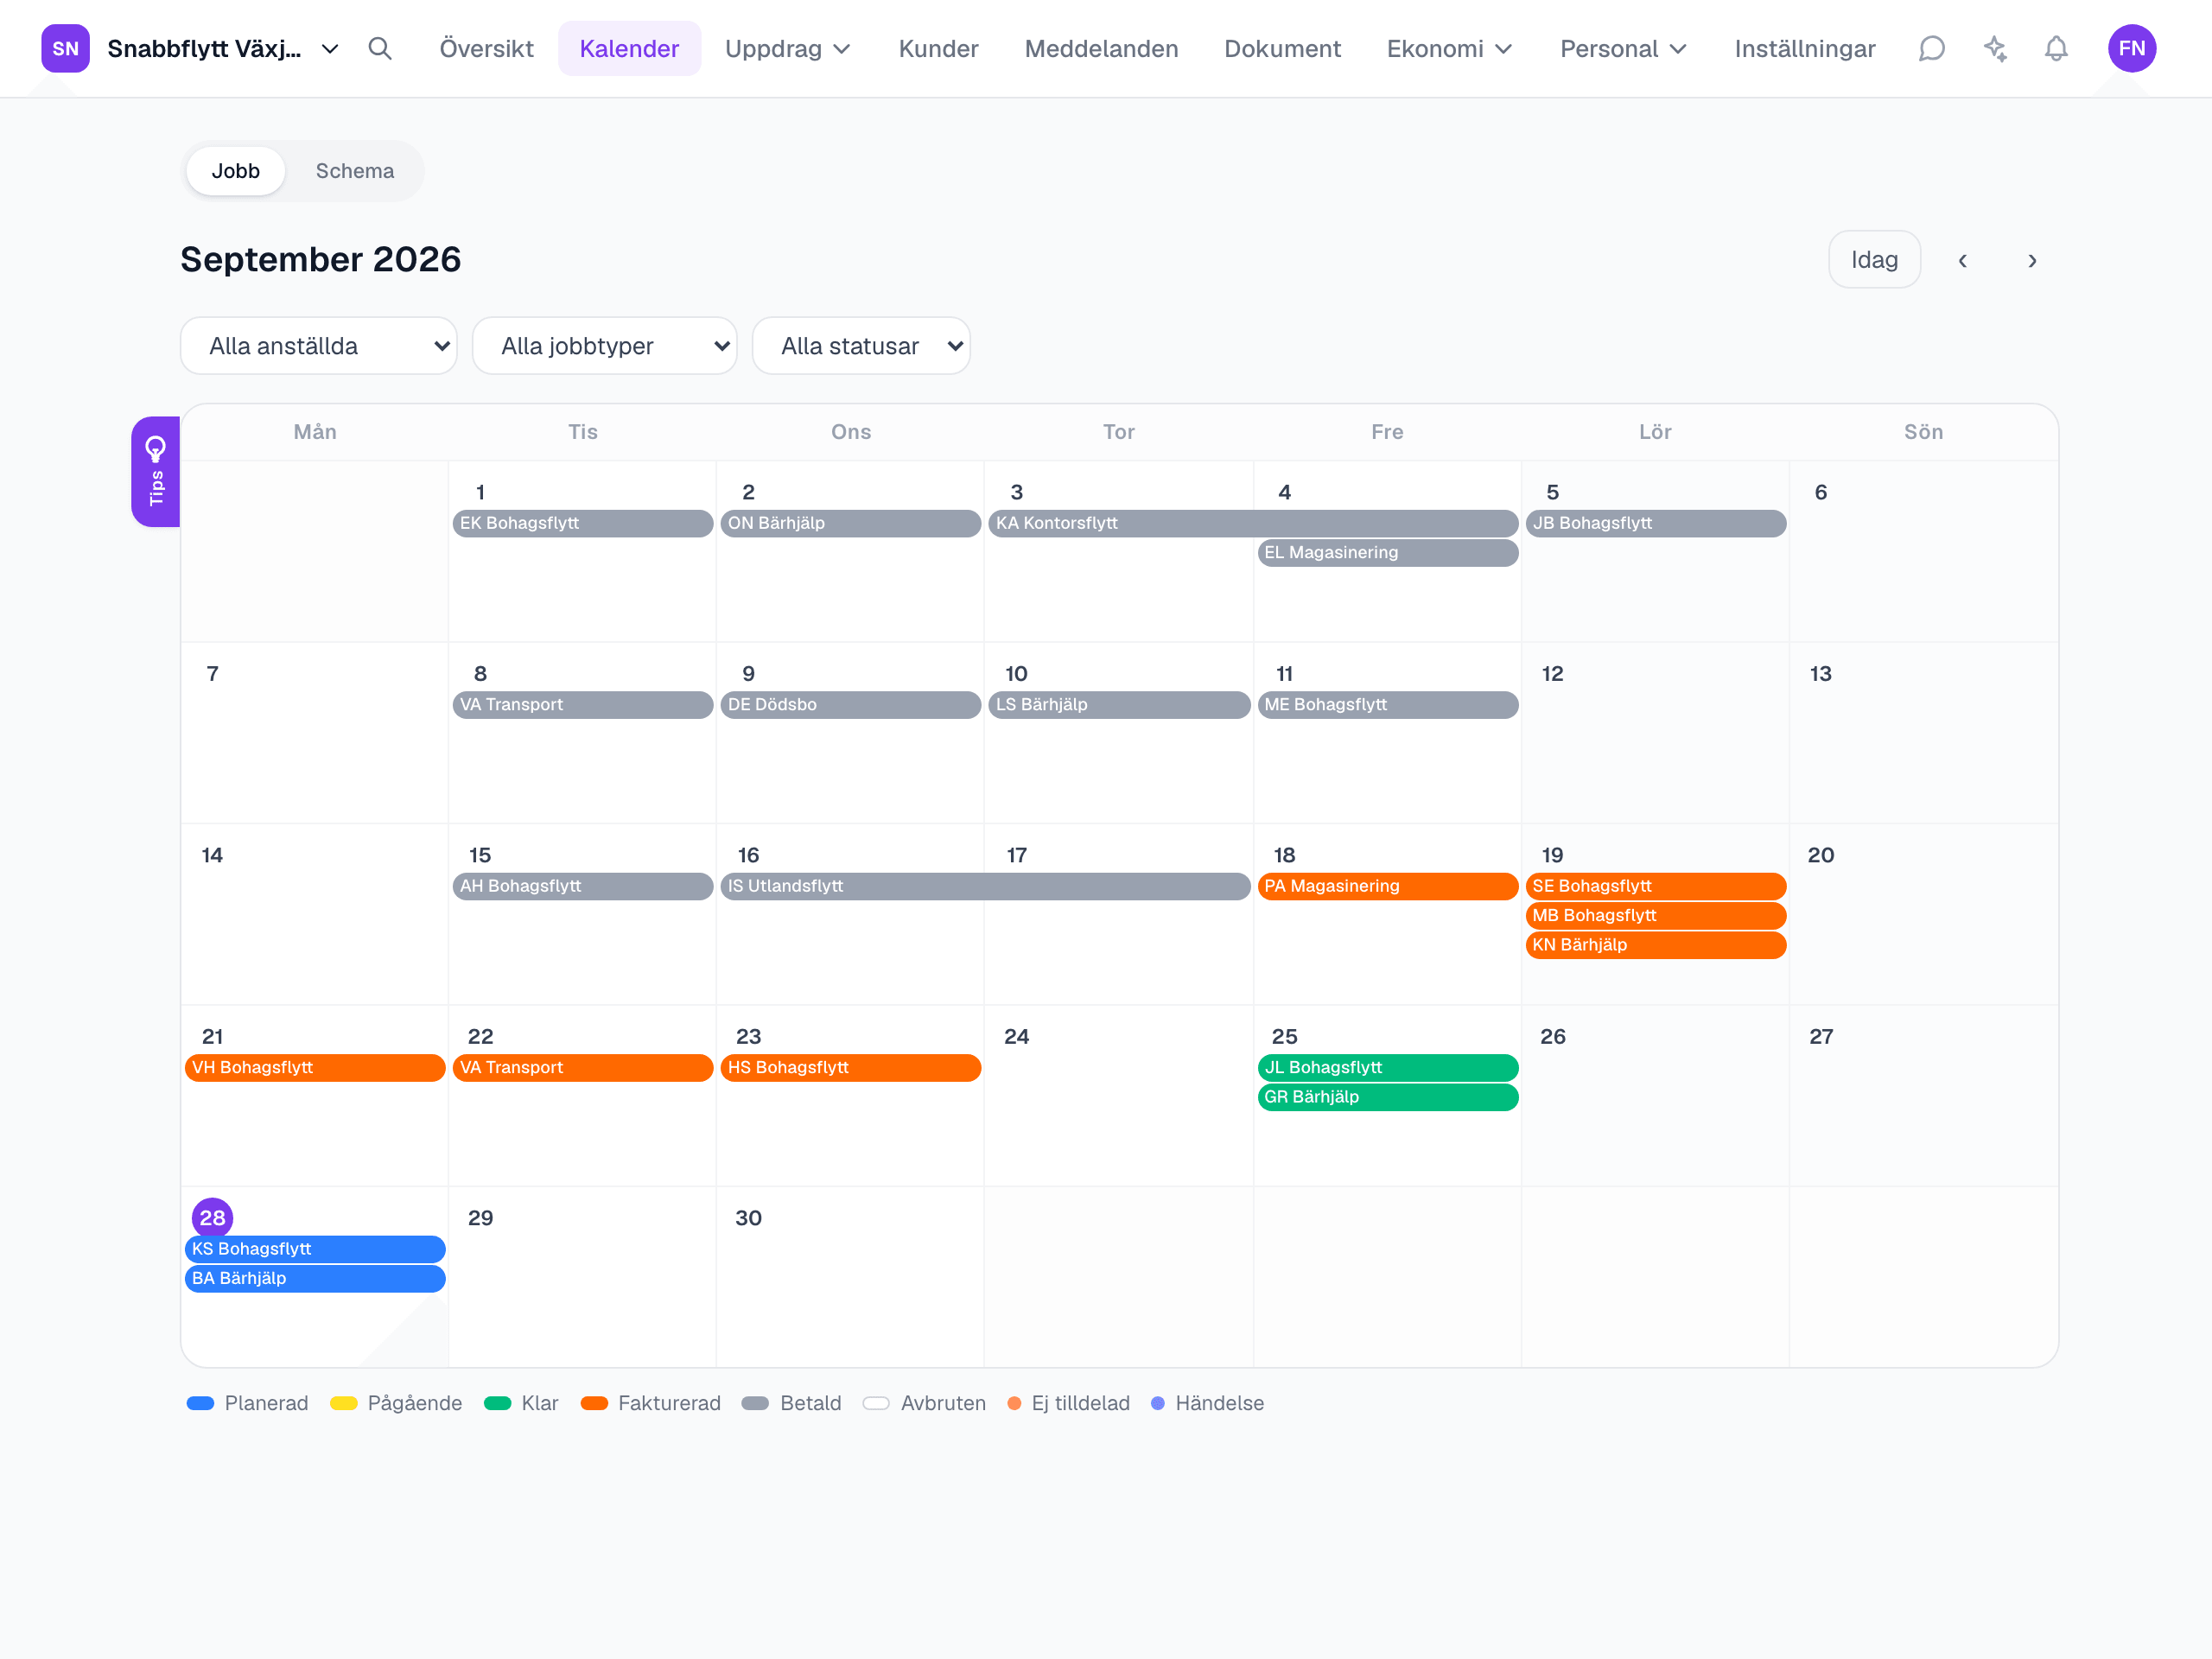This screenshot has width=2212, height=1659.
Task: Open IS Utlandsflytt job
Action: (x=986, y=886)
